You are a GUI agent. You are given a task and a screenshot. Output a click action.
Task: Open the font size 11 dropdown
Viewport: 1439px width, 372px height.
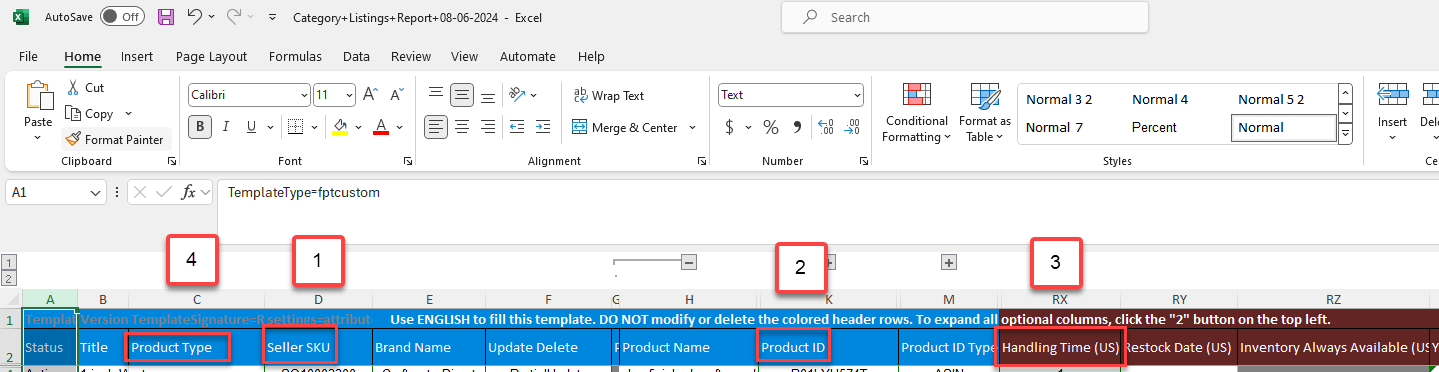(x=349, y=95)
